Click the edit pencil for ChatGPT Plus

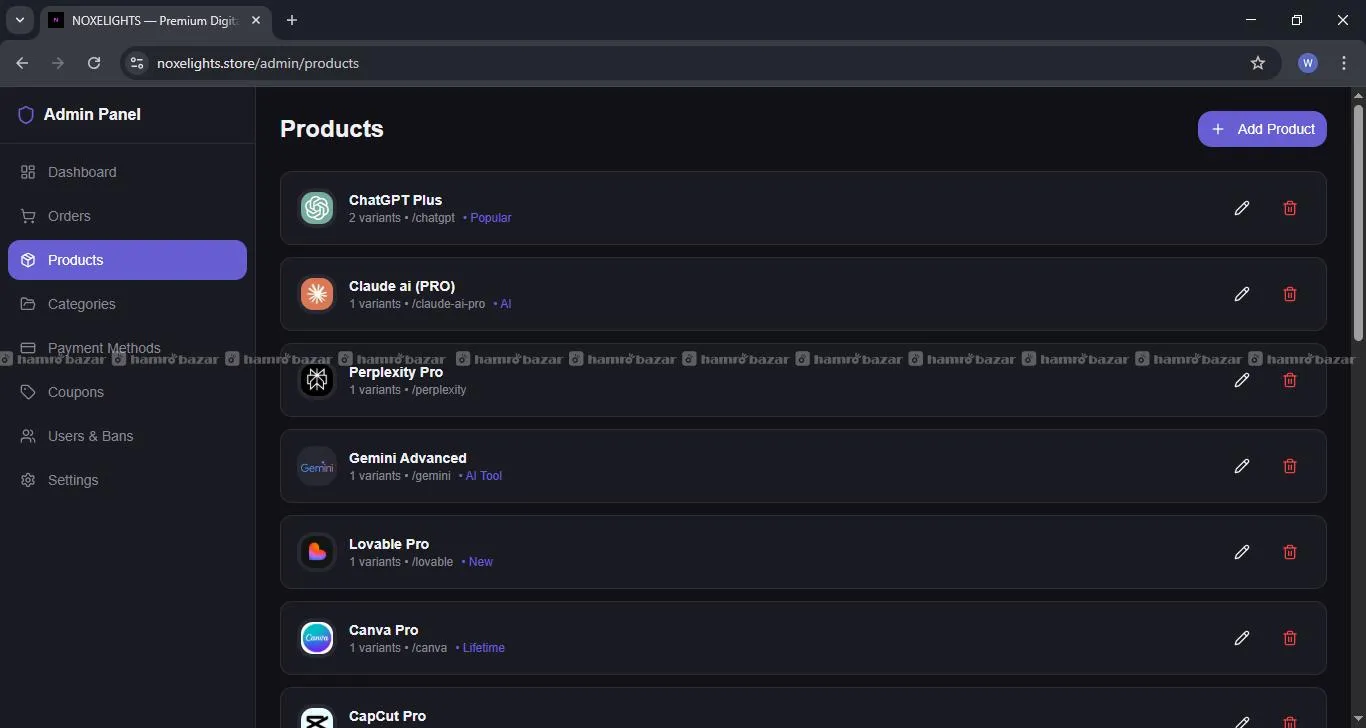(x=1241, y=208)
